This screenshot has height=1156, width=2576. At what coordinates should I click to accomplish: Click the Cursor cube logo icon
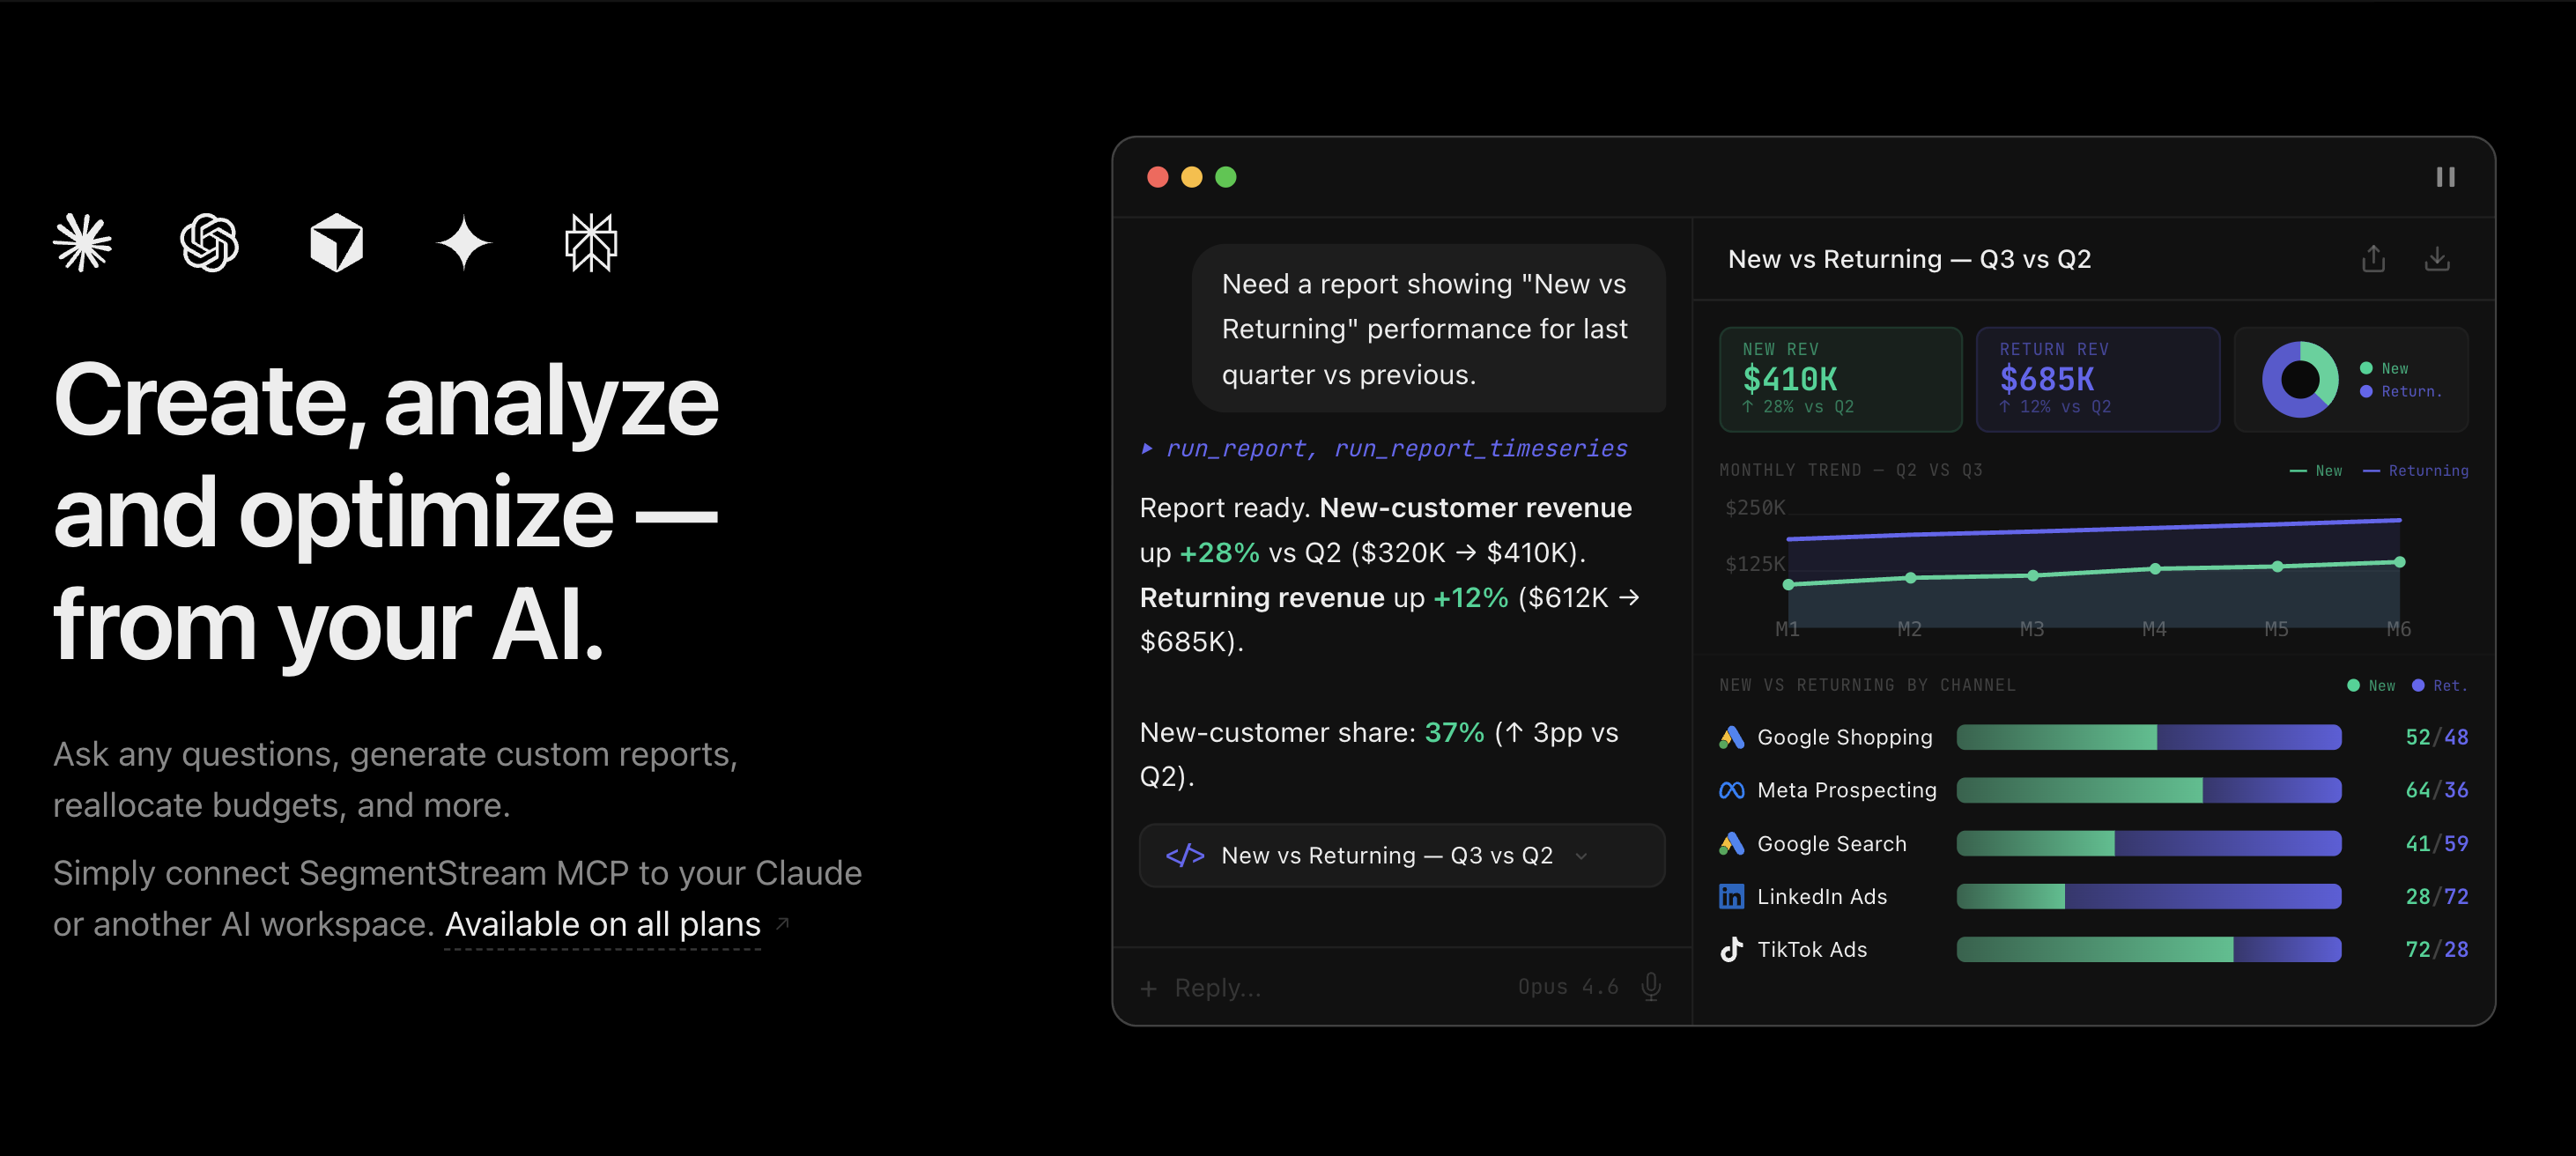pos(336,243)
